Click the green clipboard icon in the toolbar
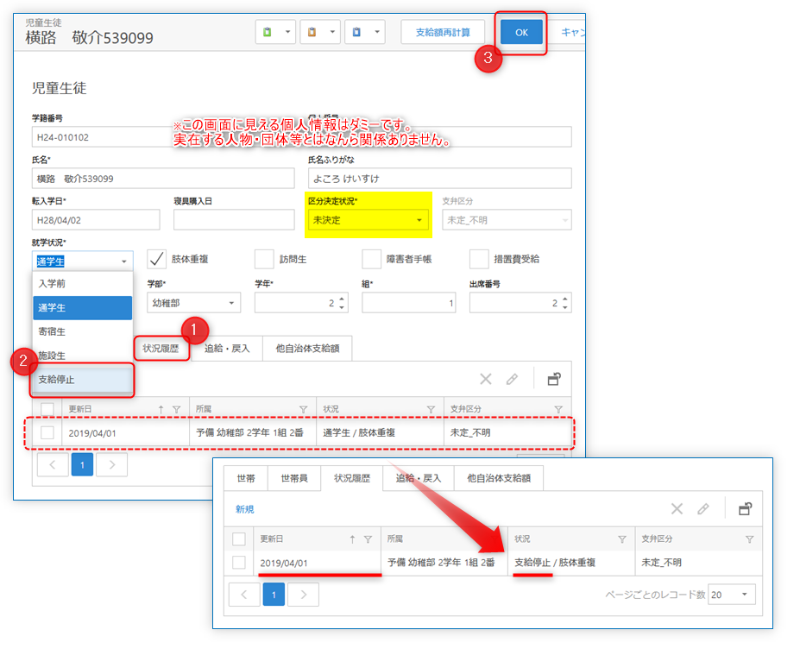800x655 pixels. click(x=267, y=32)
